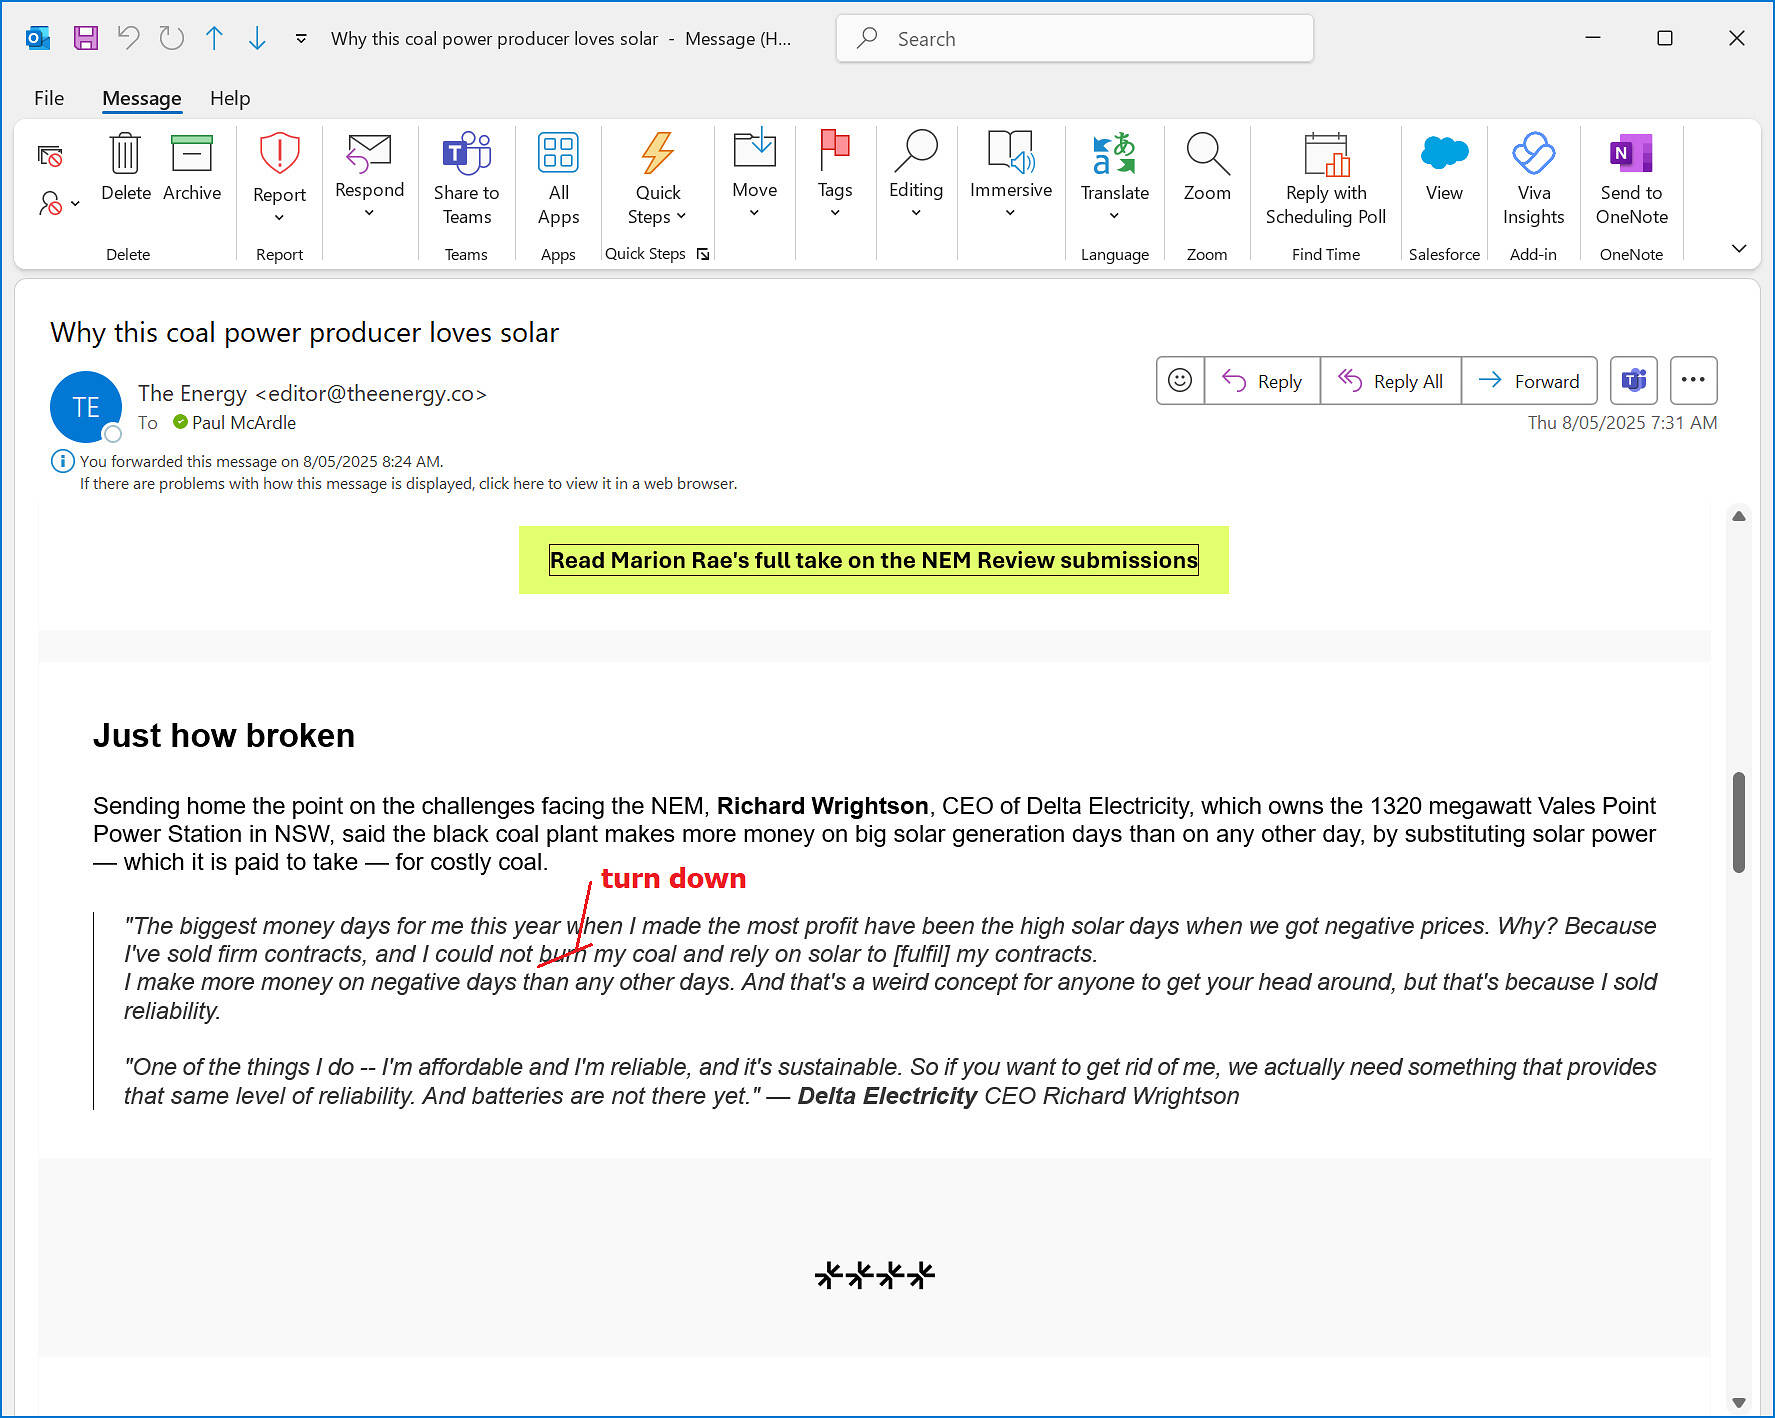The image size is (1775, 1418).
Task: Click the Forward button
Action: 1529,381
